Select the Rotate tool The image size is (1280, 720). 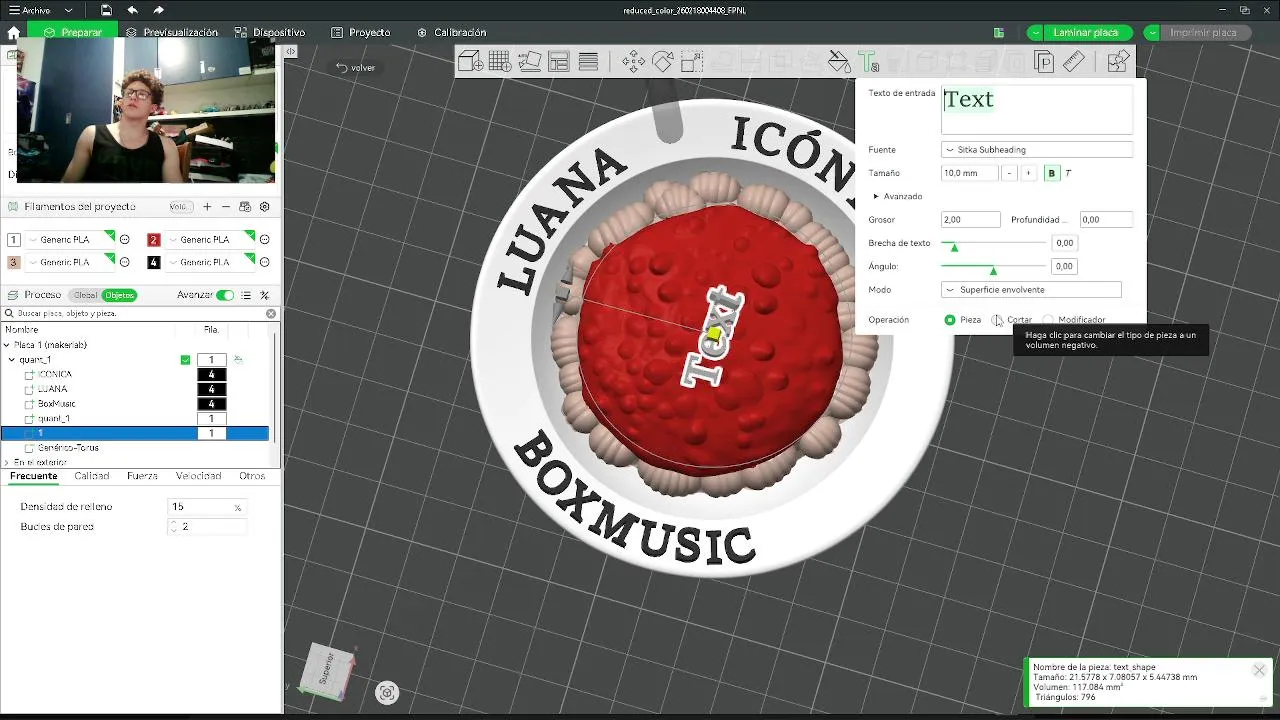pyautogui.click(x=662, y=62)
